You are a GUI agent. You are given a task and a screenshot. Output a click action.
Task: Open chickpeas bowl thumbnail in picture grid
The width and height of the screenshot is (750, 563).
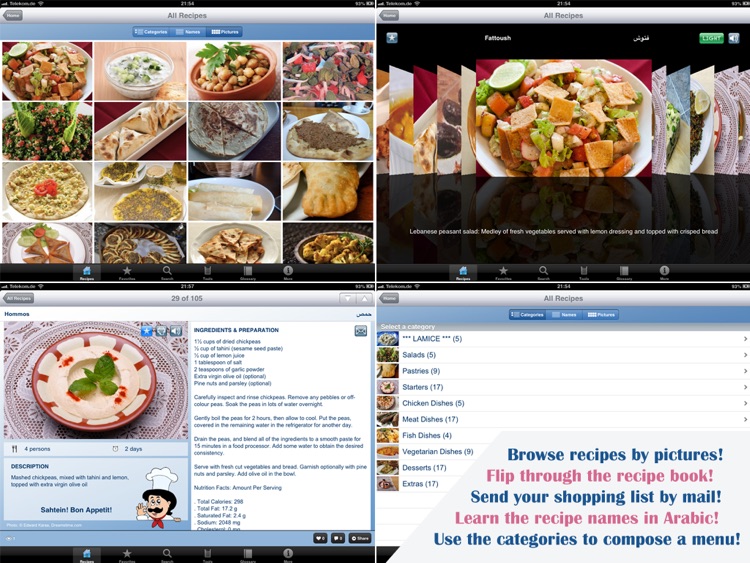[234, 71]
